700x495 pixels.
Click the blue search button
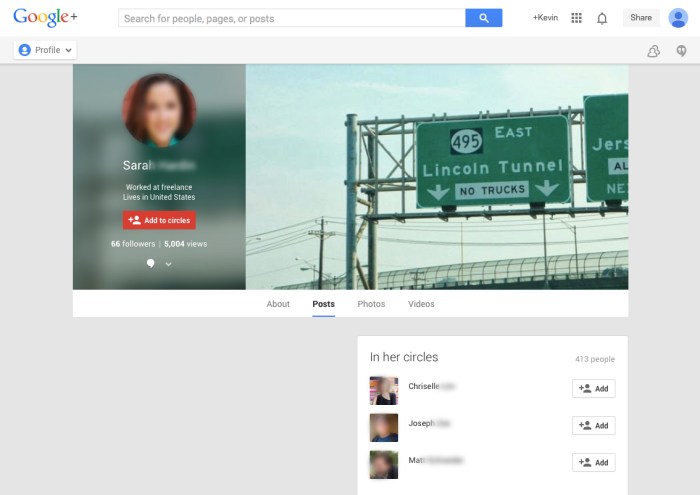484,18
